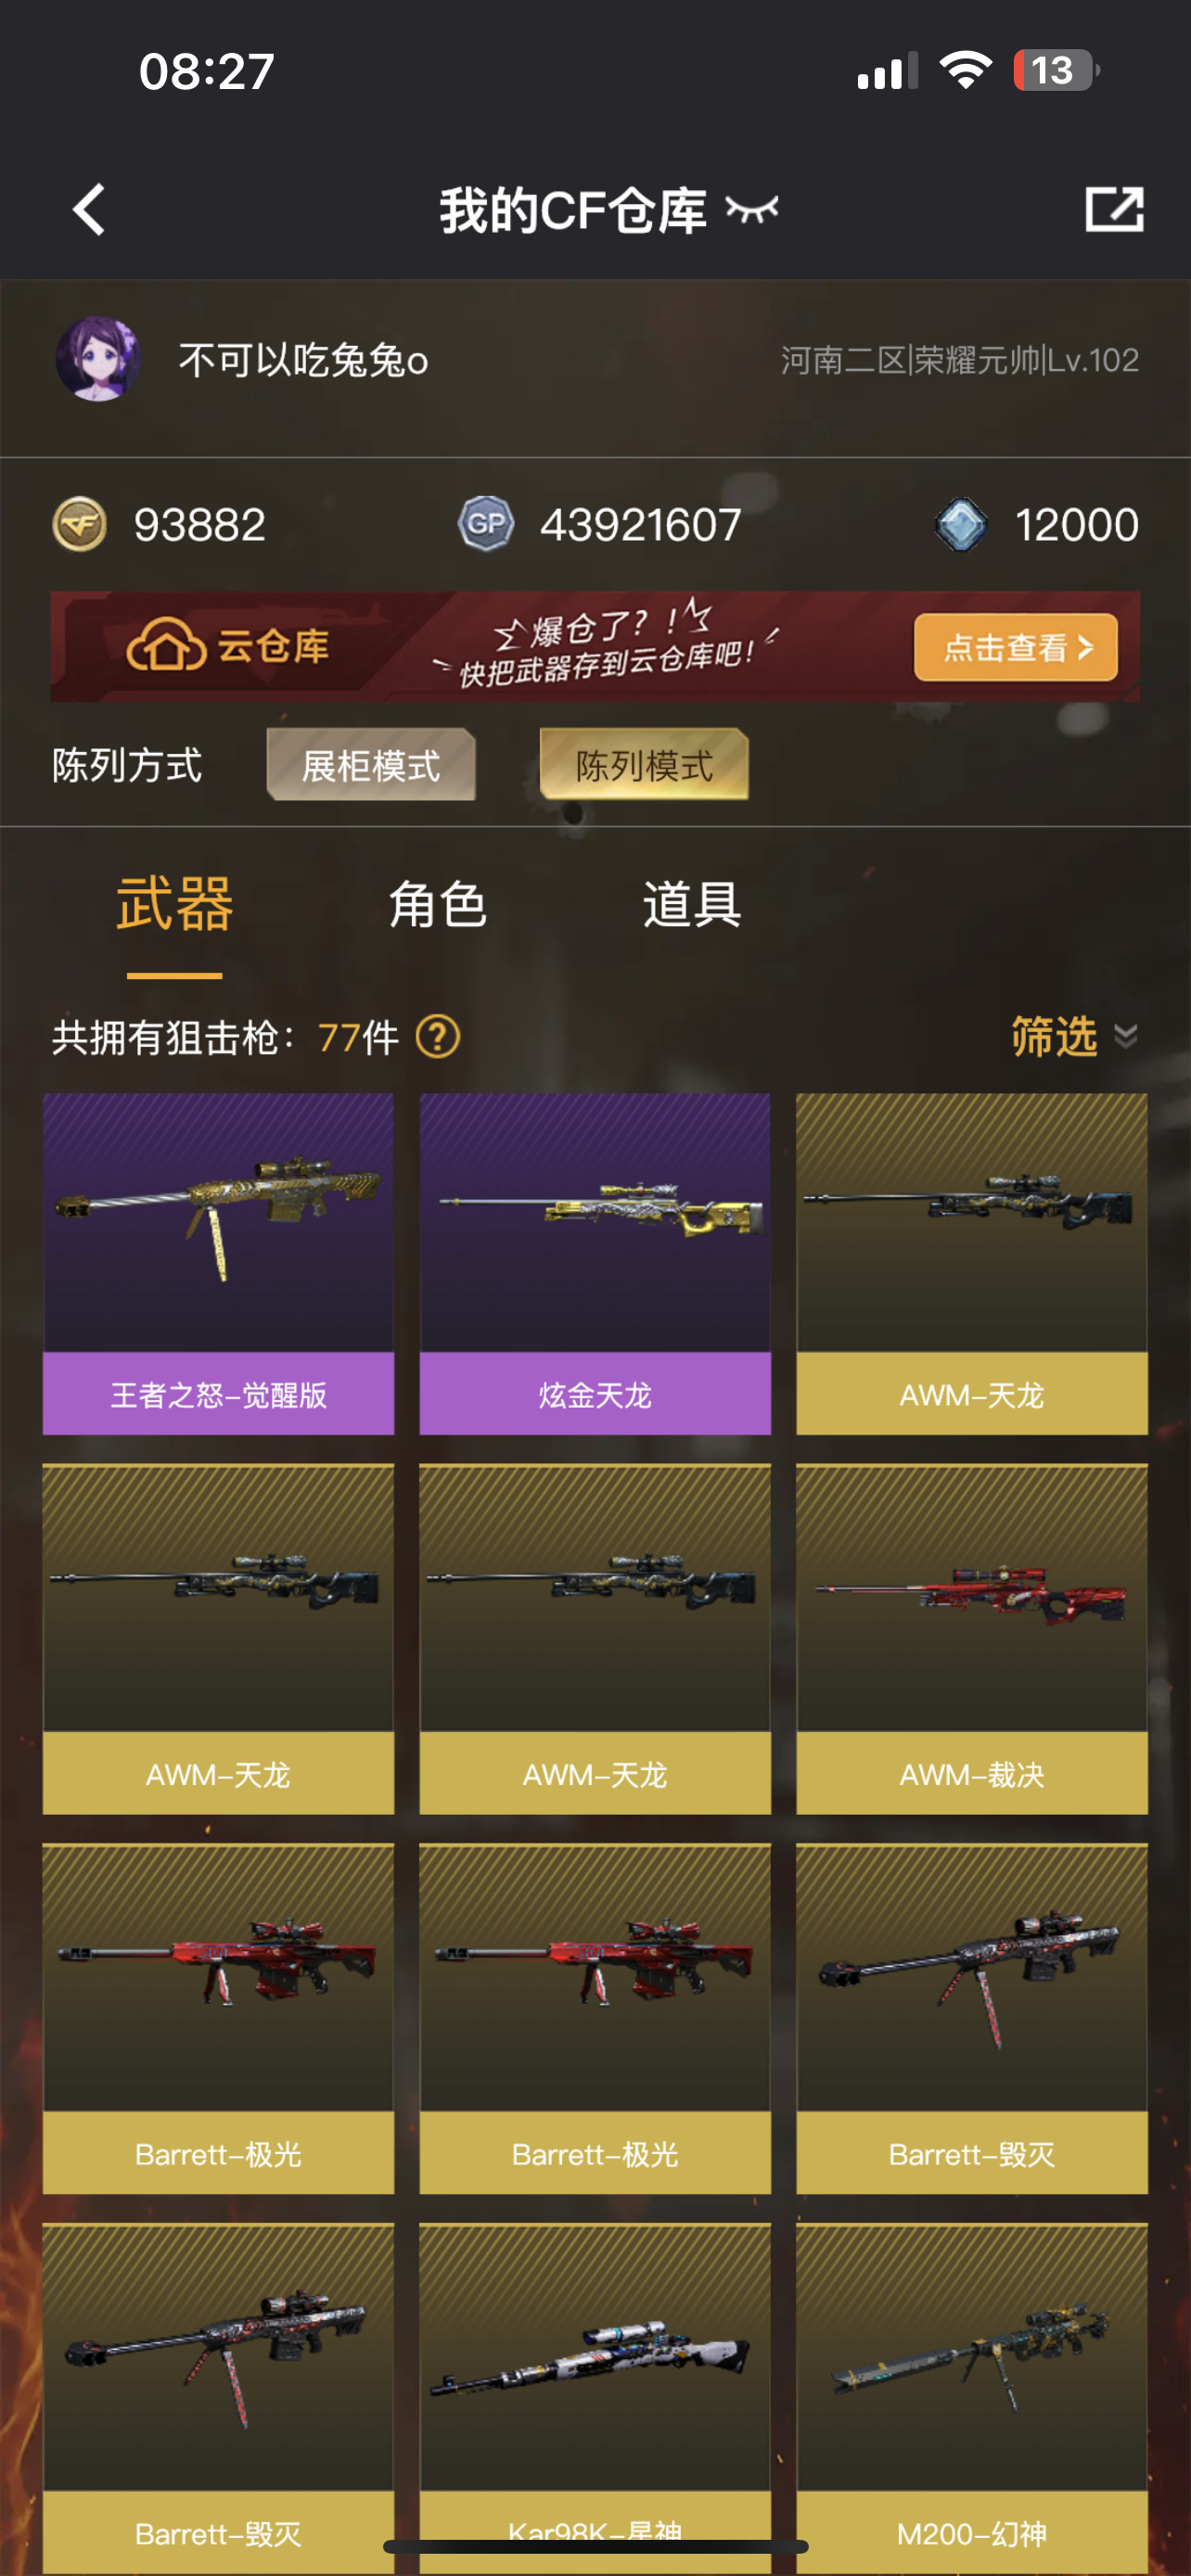Tap the gold CF coin icon
The image size is (1191, 2576).
pyautogui.click(x=80, y=524)
